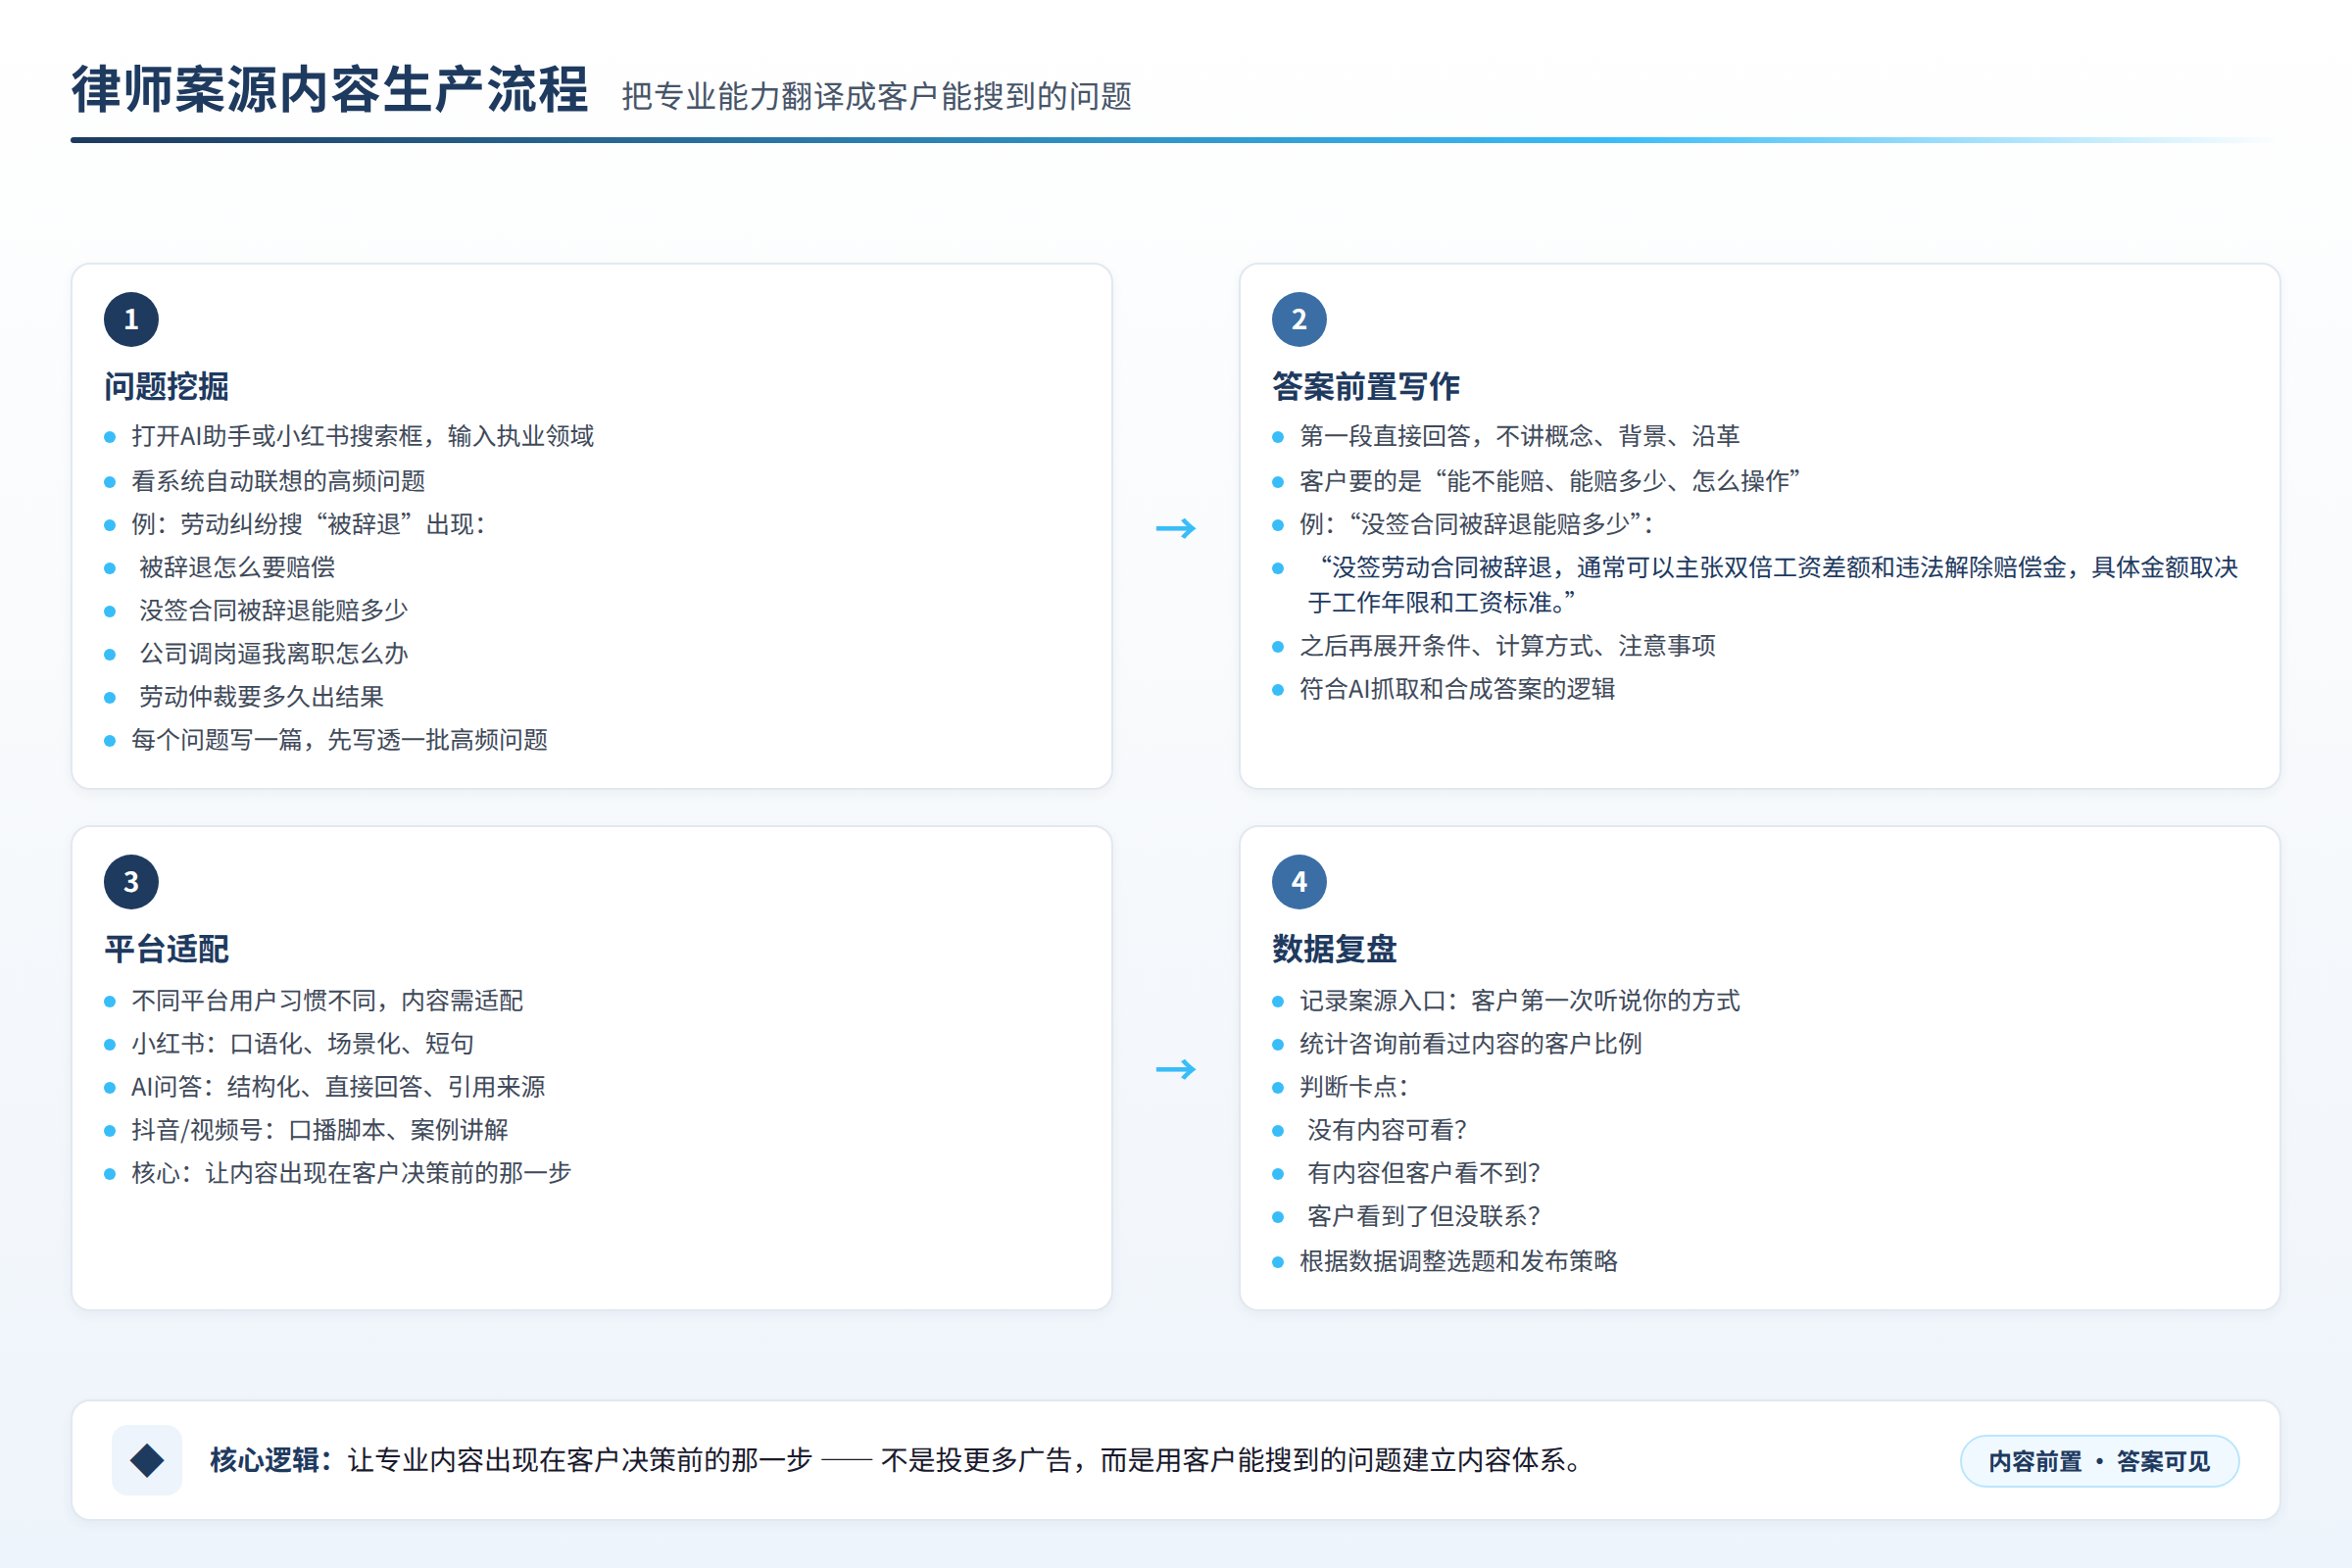Viewport: 2352px width, 1568px height.
Task: Click the number 3 circle badge
Action: 131,882
